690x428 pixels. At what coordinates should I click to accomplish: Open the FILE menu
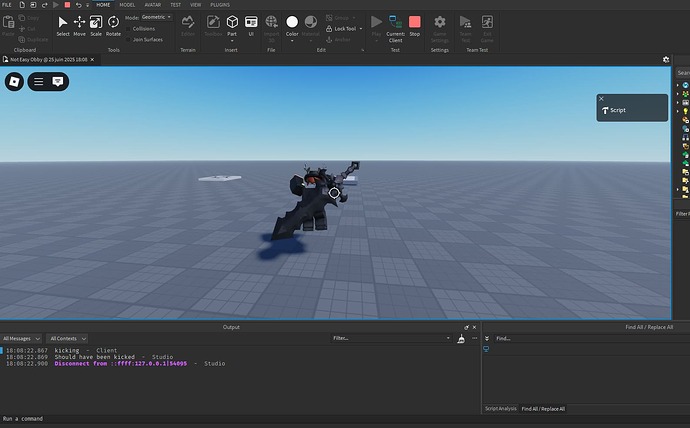[7, 5]
